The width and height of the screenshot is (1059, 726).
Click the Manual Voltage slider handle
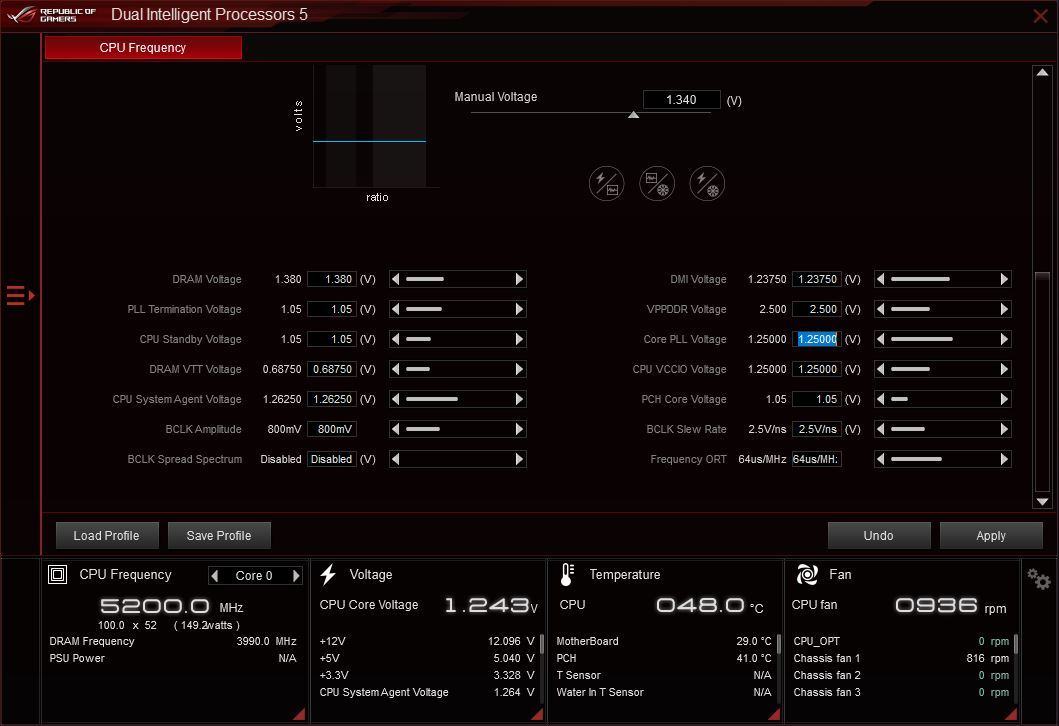pyautogui.click(x=634, y=115)
